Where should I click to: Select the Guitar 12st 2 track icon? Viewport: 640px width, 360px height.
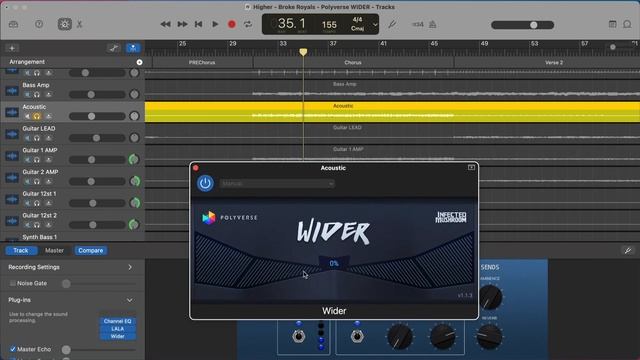point(12,221)
